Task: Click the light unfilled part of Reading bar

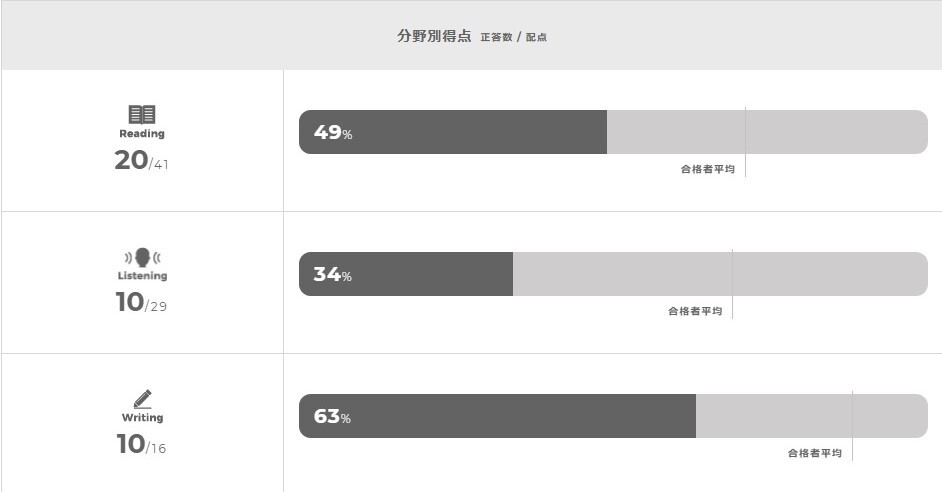Action: (x=768, y=132)
